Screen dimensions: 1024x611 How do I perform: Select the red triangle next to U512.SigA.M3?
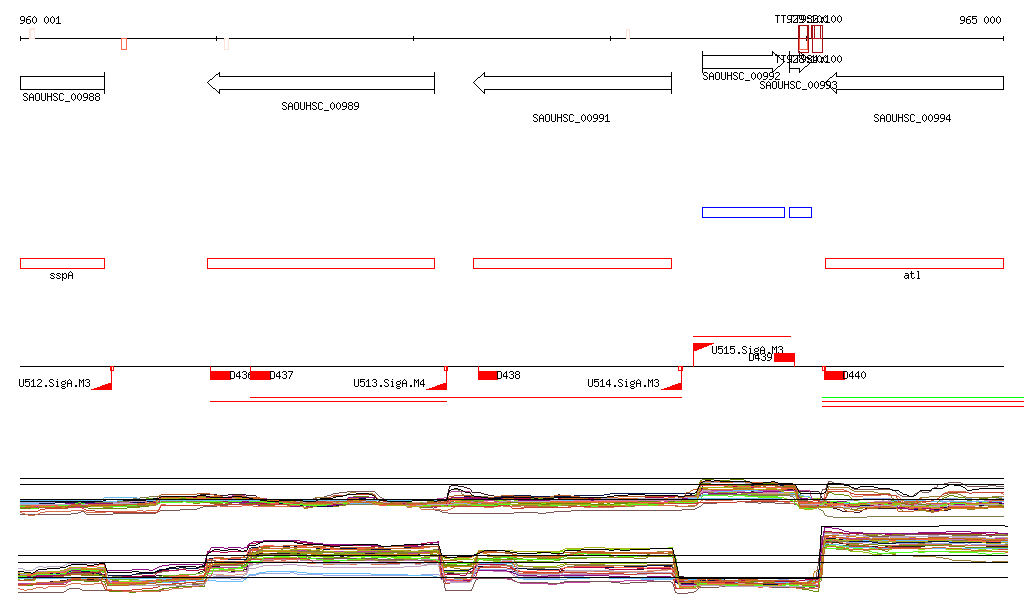pos(103,386)
